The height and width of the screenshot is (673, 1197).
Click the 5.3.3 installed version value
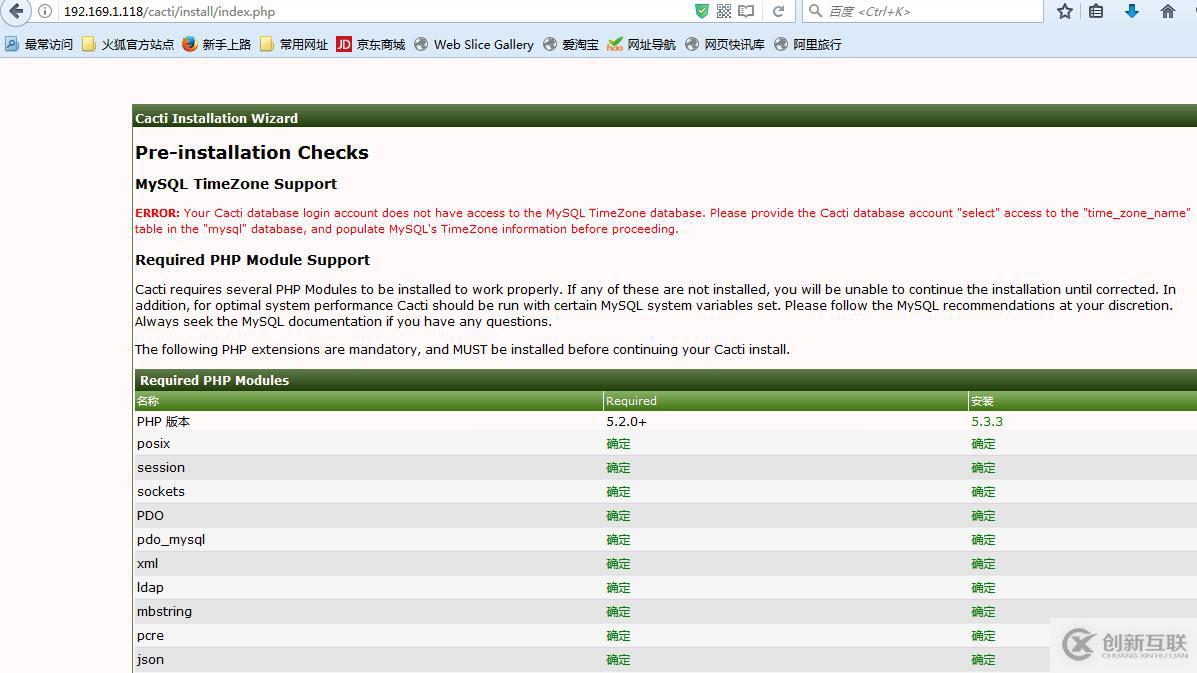click(987, 421)
